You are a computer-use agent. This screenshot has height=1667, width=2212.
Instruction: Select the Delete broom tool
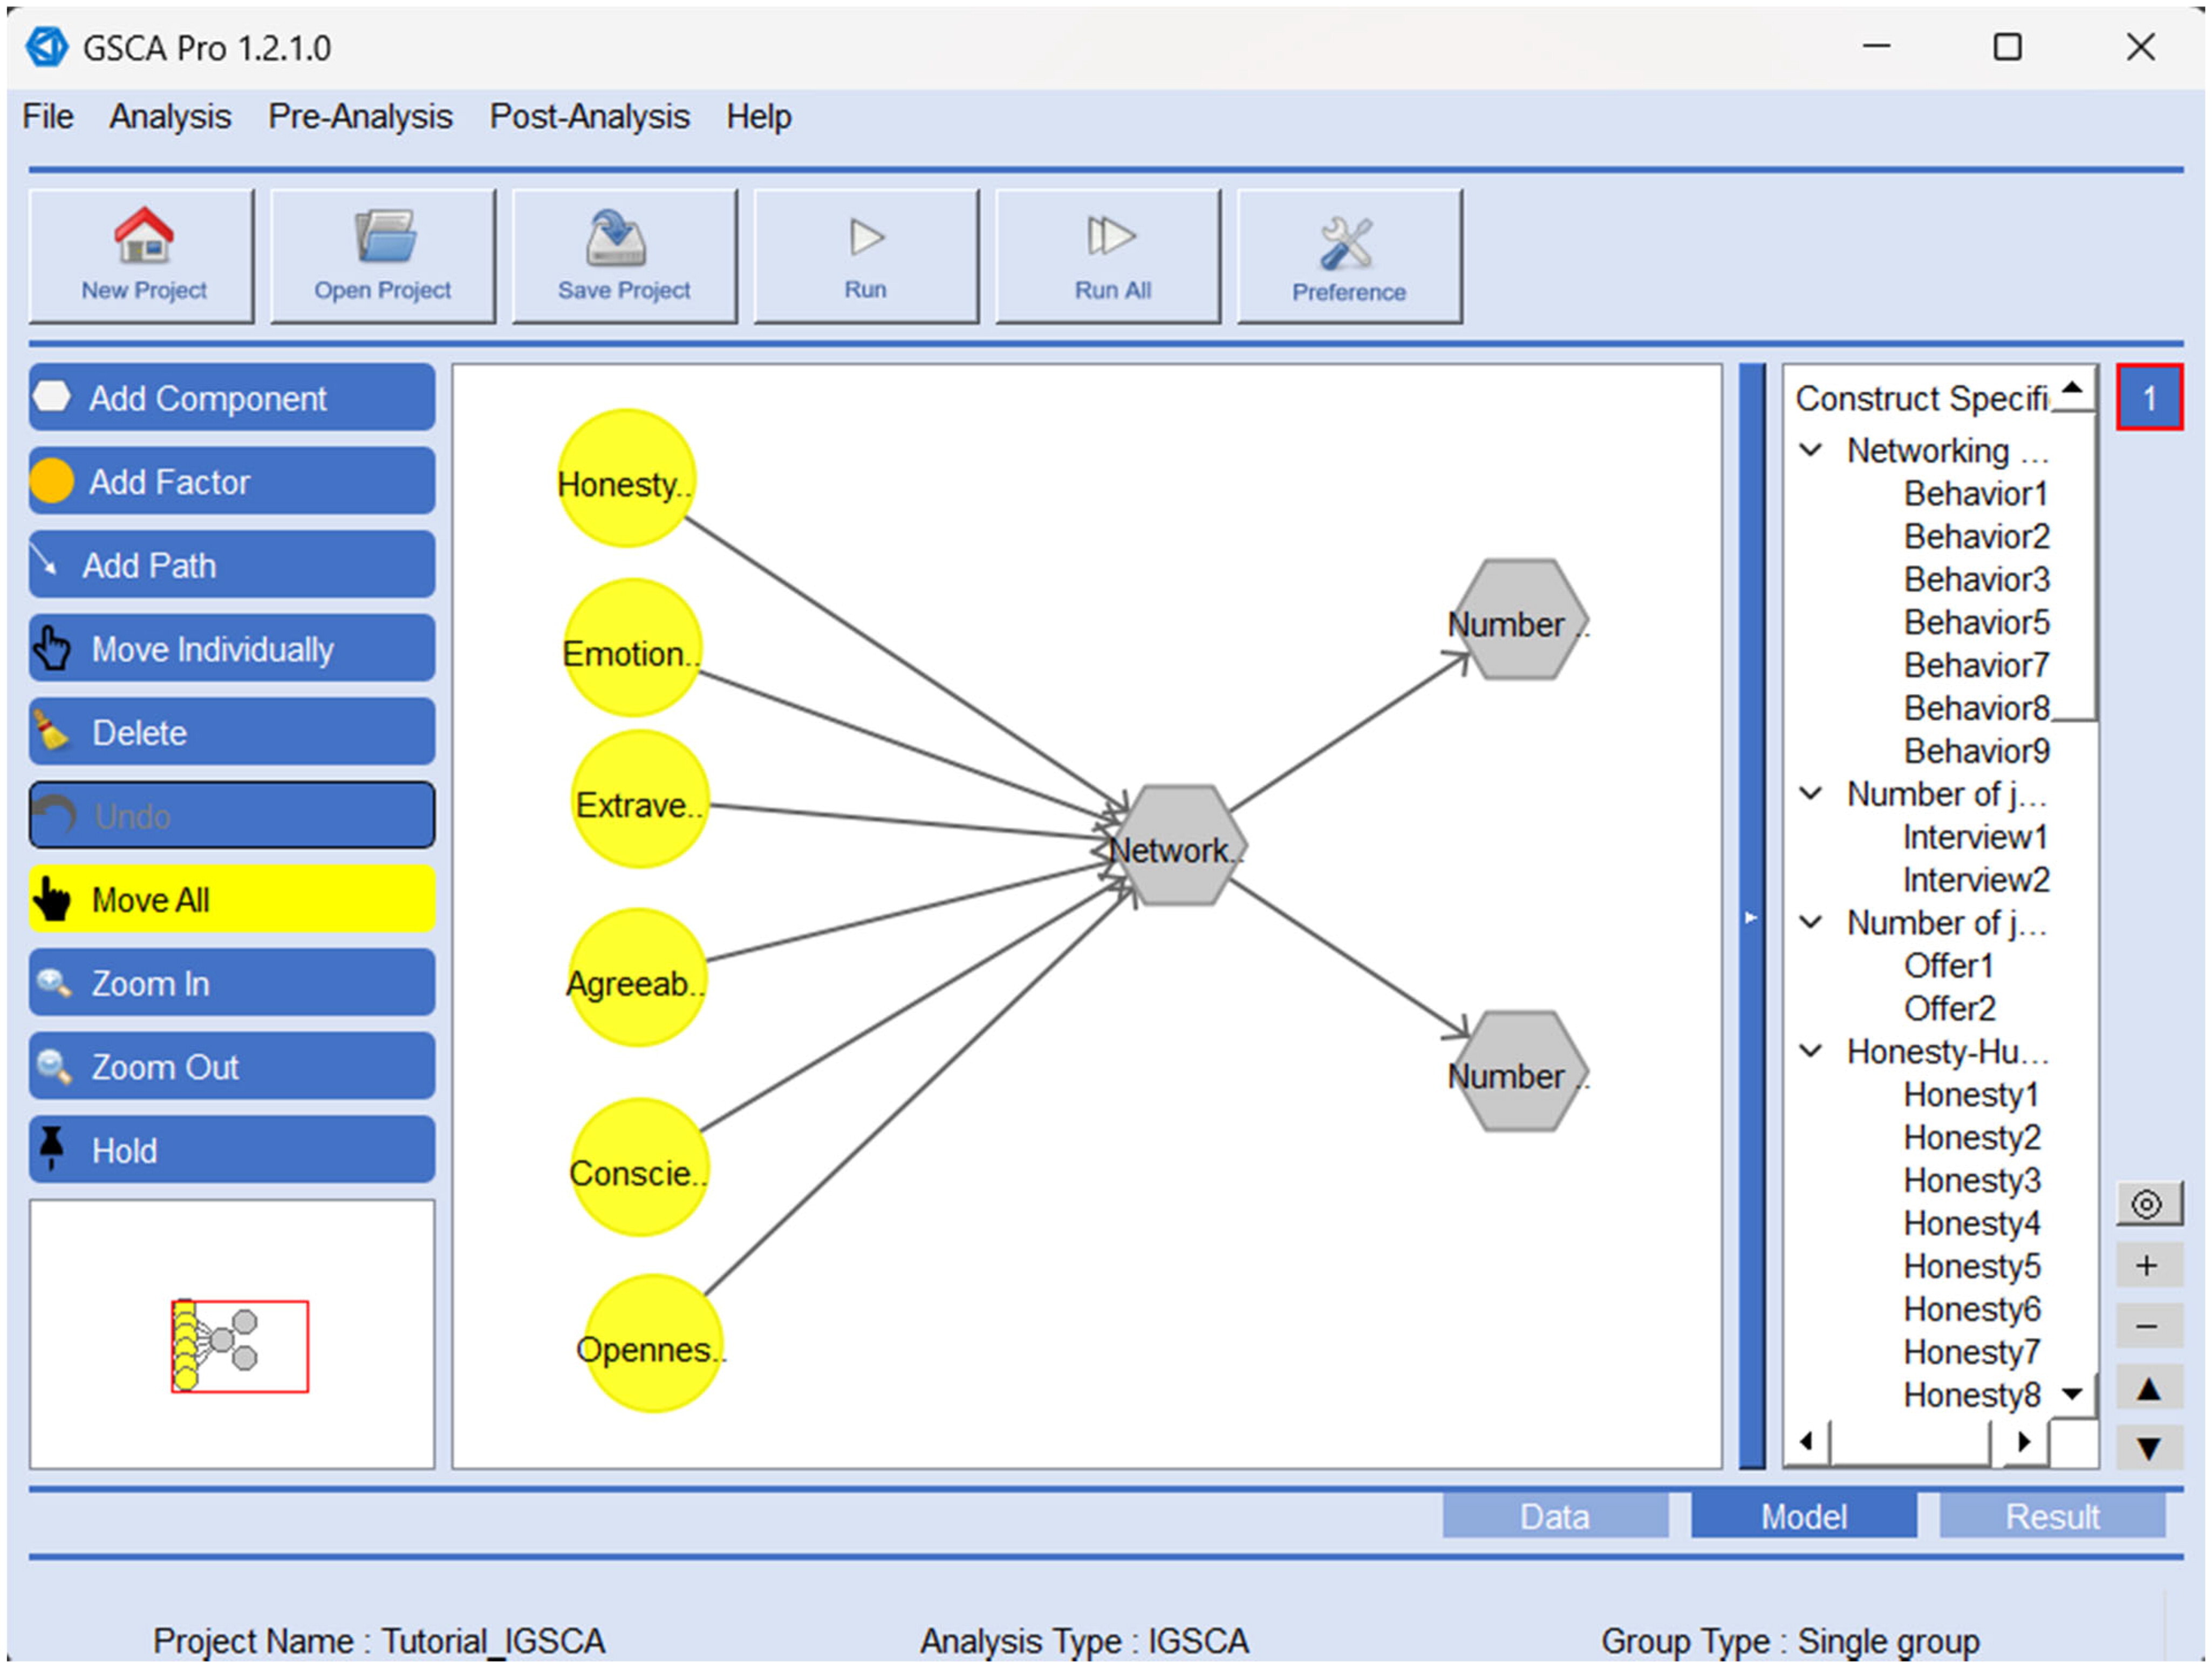pyautogui.click(x=232, y=732)
